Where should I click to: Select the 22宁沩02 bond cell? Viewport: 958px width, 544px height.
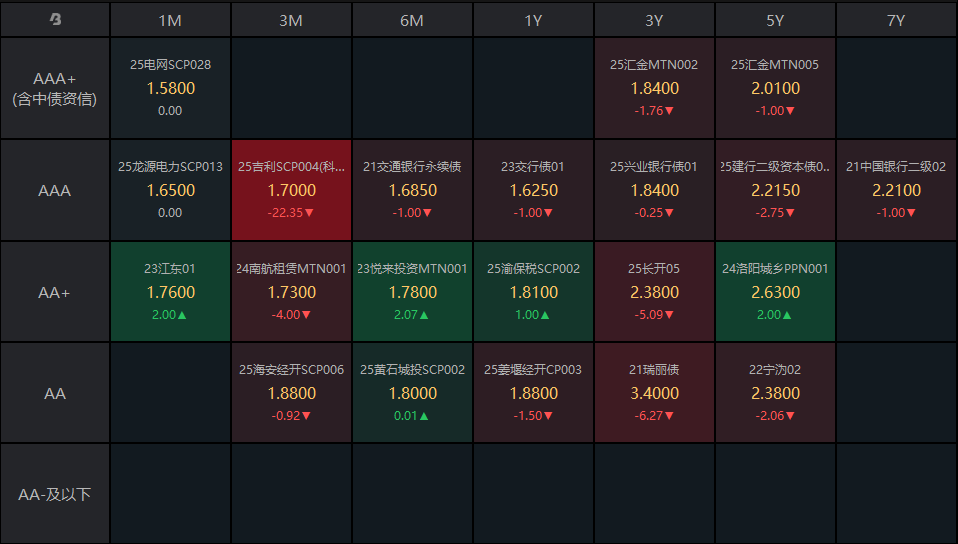click(x=775, y=393)
